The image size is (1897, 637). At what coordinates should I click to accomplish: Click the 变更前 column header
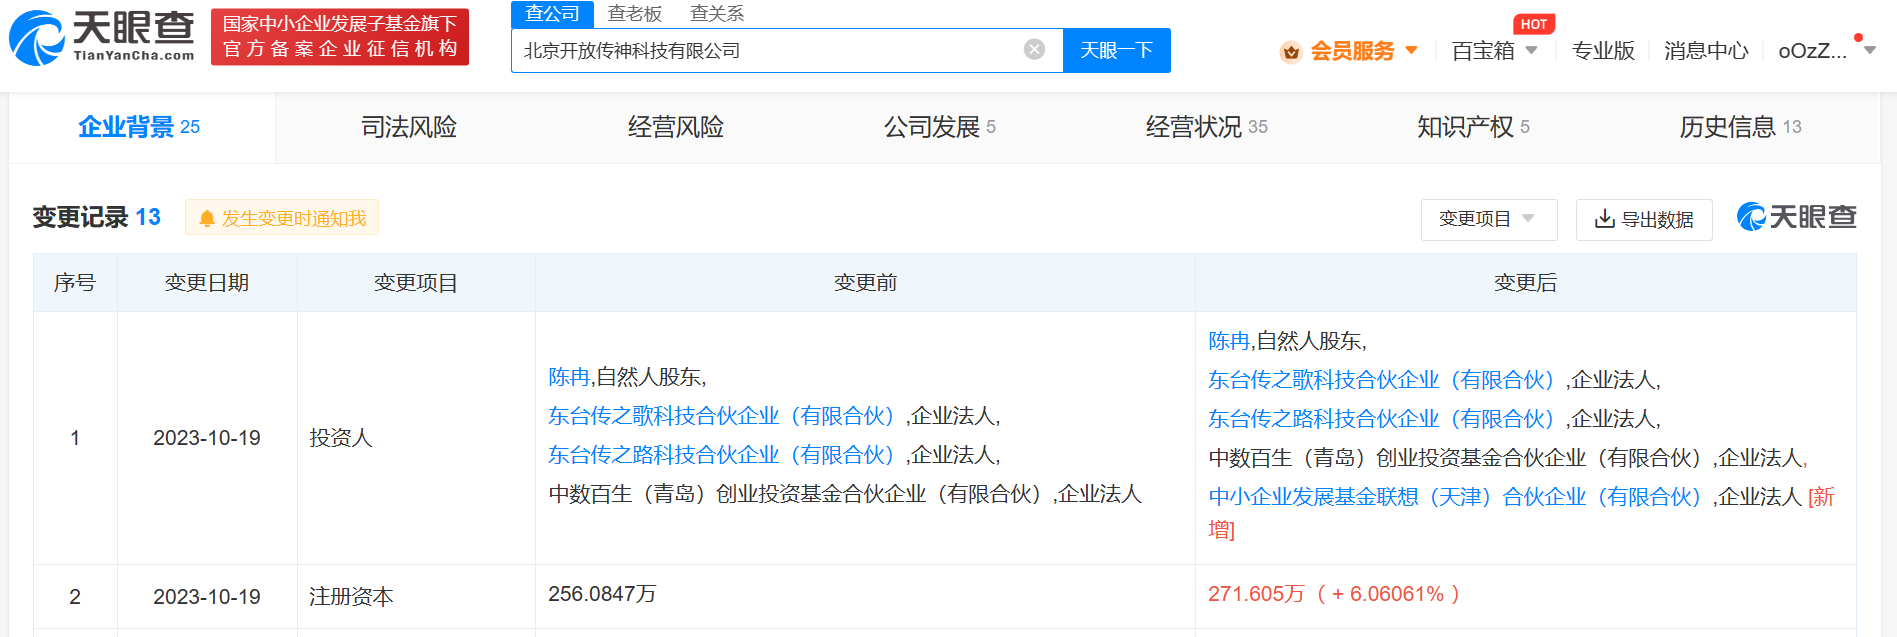[866, 283]
